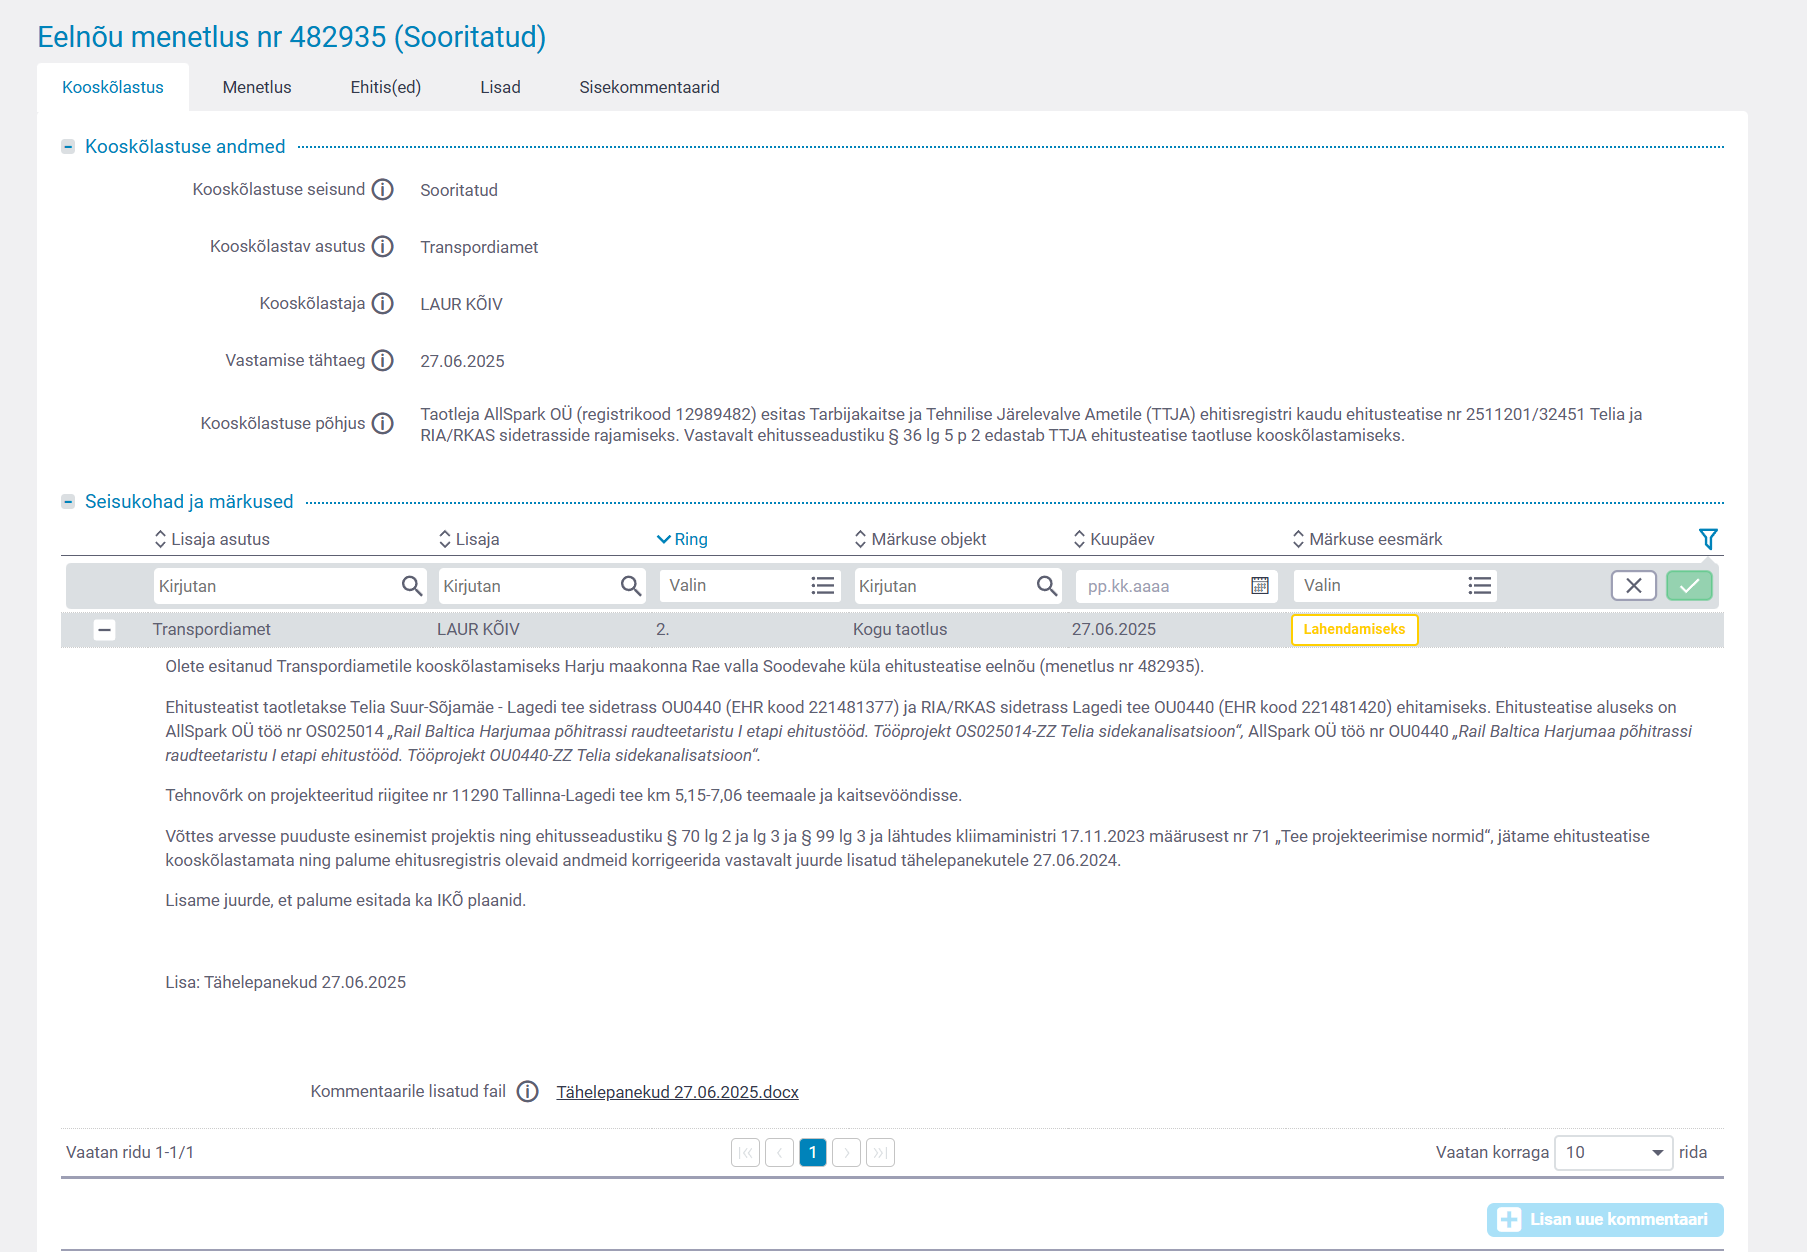Go to first page of results

pos(745,1153)
